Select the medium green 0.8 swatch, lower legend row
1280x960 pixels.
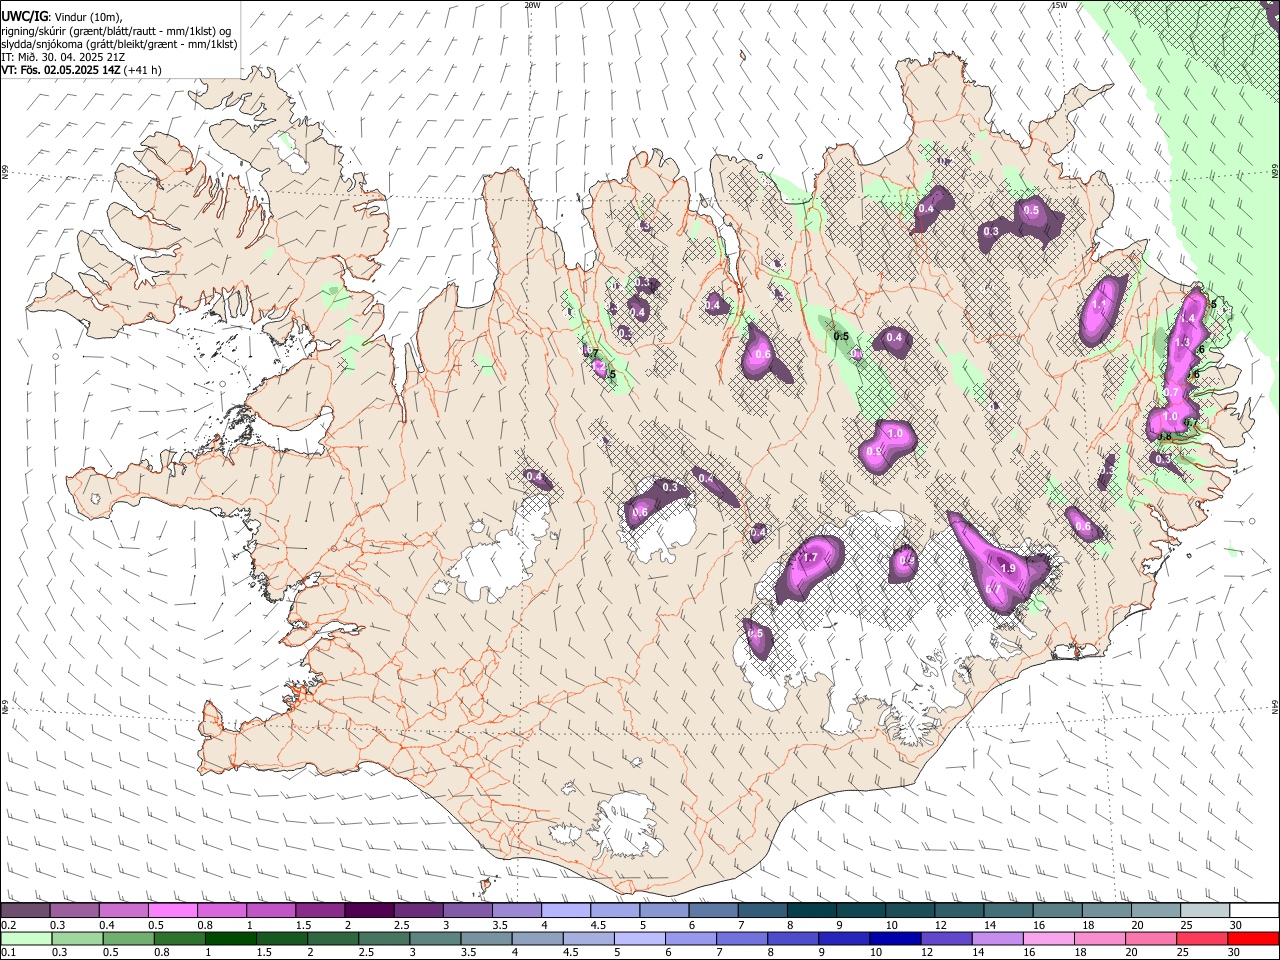[x=180, y=938]
